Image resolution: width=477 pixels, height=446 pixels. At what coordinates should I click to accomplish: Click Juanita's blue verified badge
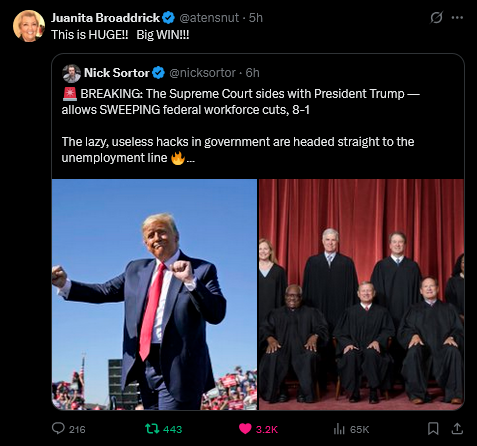point(168,18)
